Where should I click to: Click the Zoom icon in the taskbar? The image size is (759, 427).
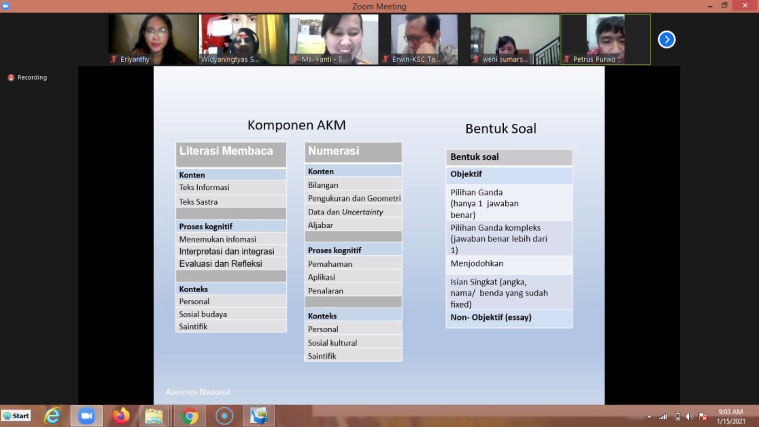[86, 415]
